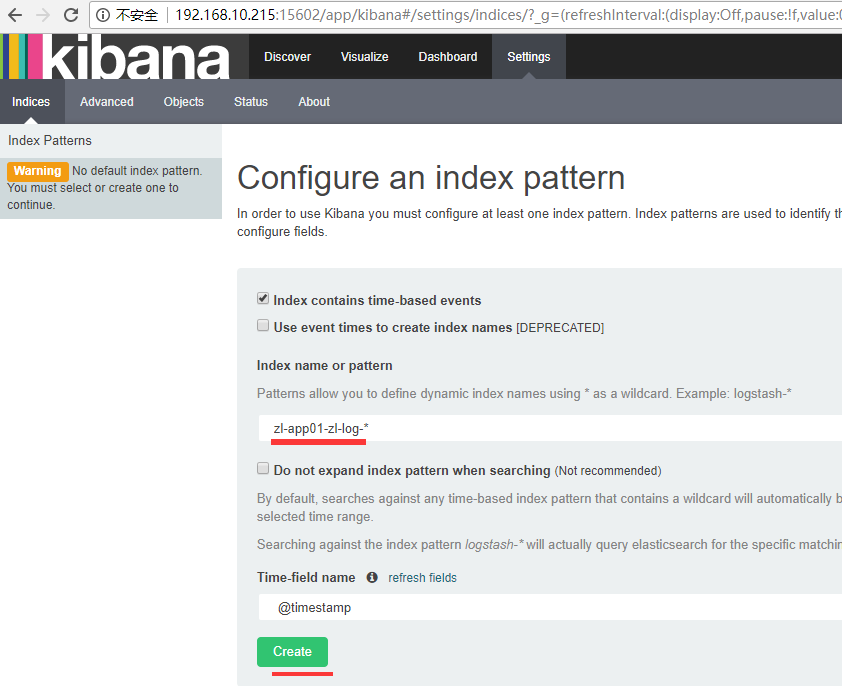Click the orange Warning label
Screen dimensions: 842x686
[38, 171]
